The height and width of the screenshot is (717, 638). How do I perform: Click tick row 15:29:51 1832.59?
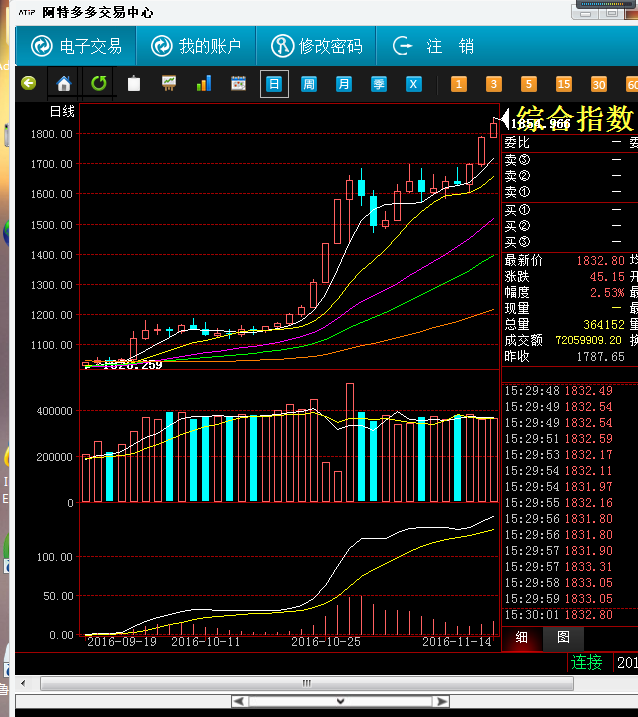click(558, 439)
